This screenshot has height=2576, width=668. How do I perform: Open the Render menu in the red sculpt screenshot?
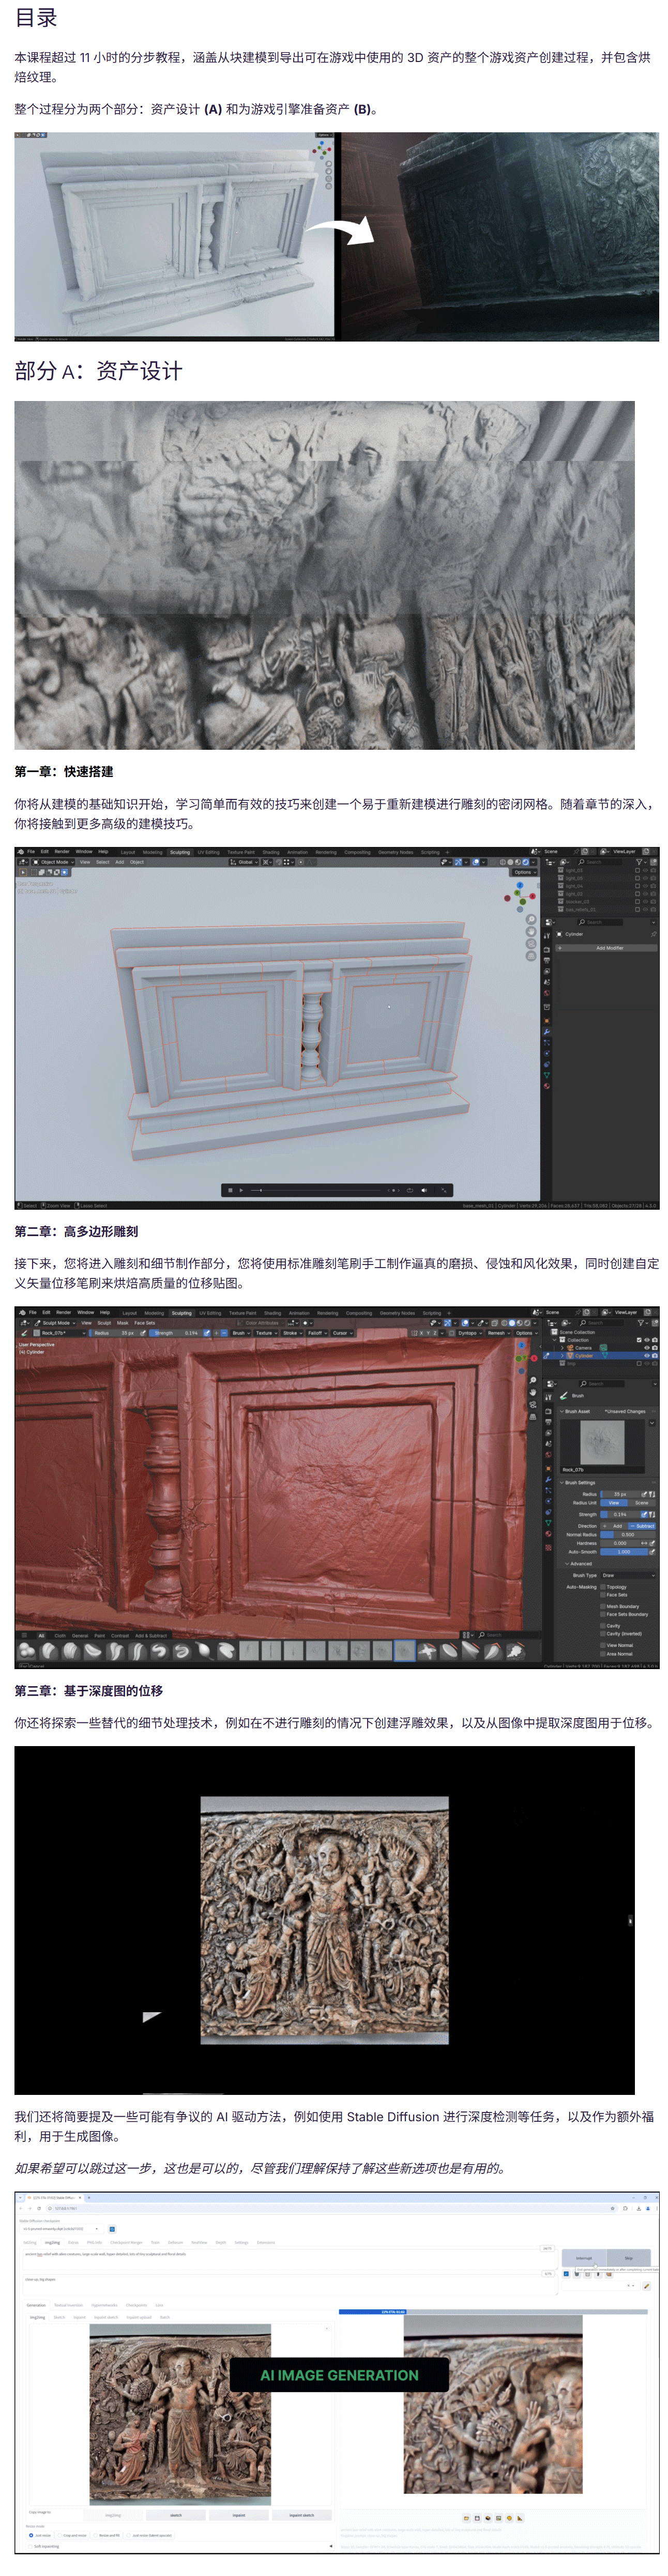(64, 1313)
